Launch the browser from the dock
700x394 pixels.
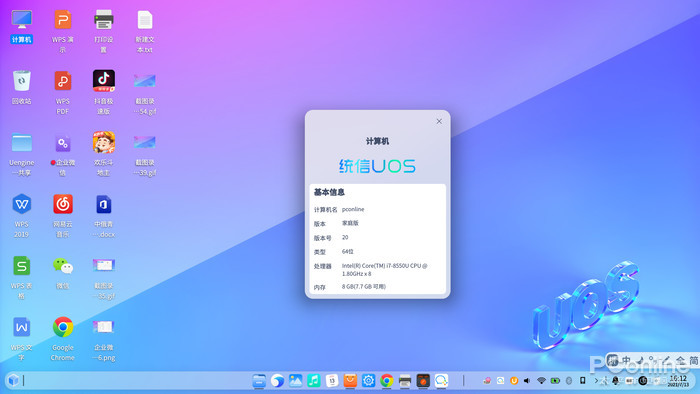[277, 381]
